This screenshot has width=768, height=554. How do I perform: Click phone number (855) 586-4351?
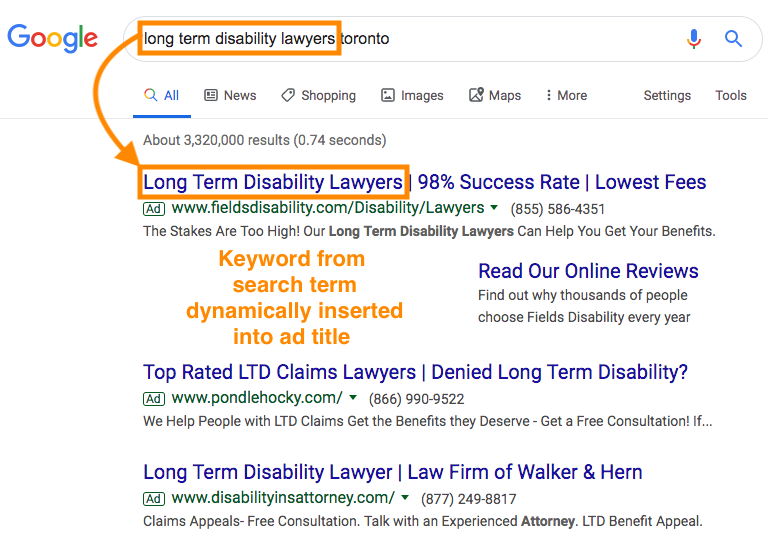(557, 209)
